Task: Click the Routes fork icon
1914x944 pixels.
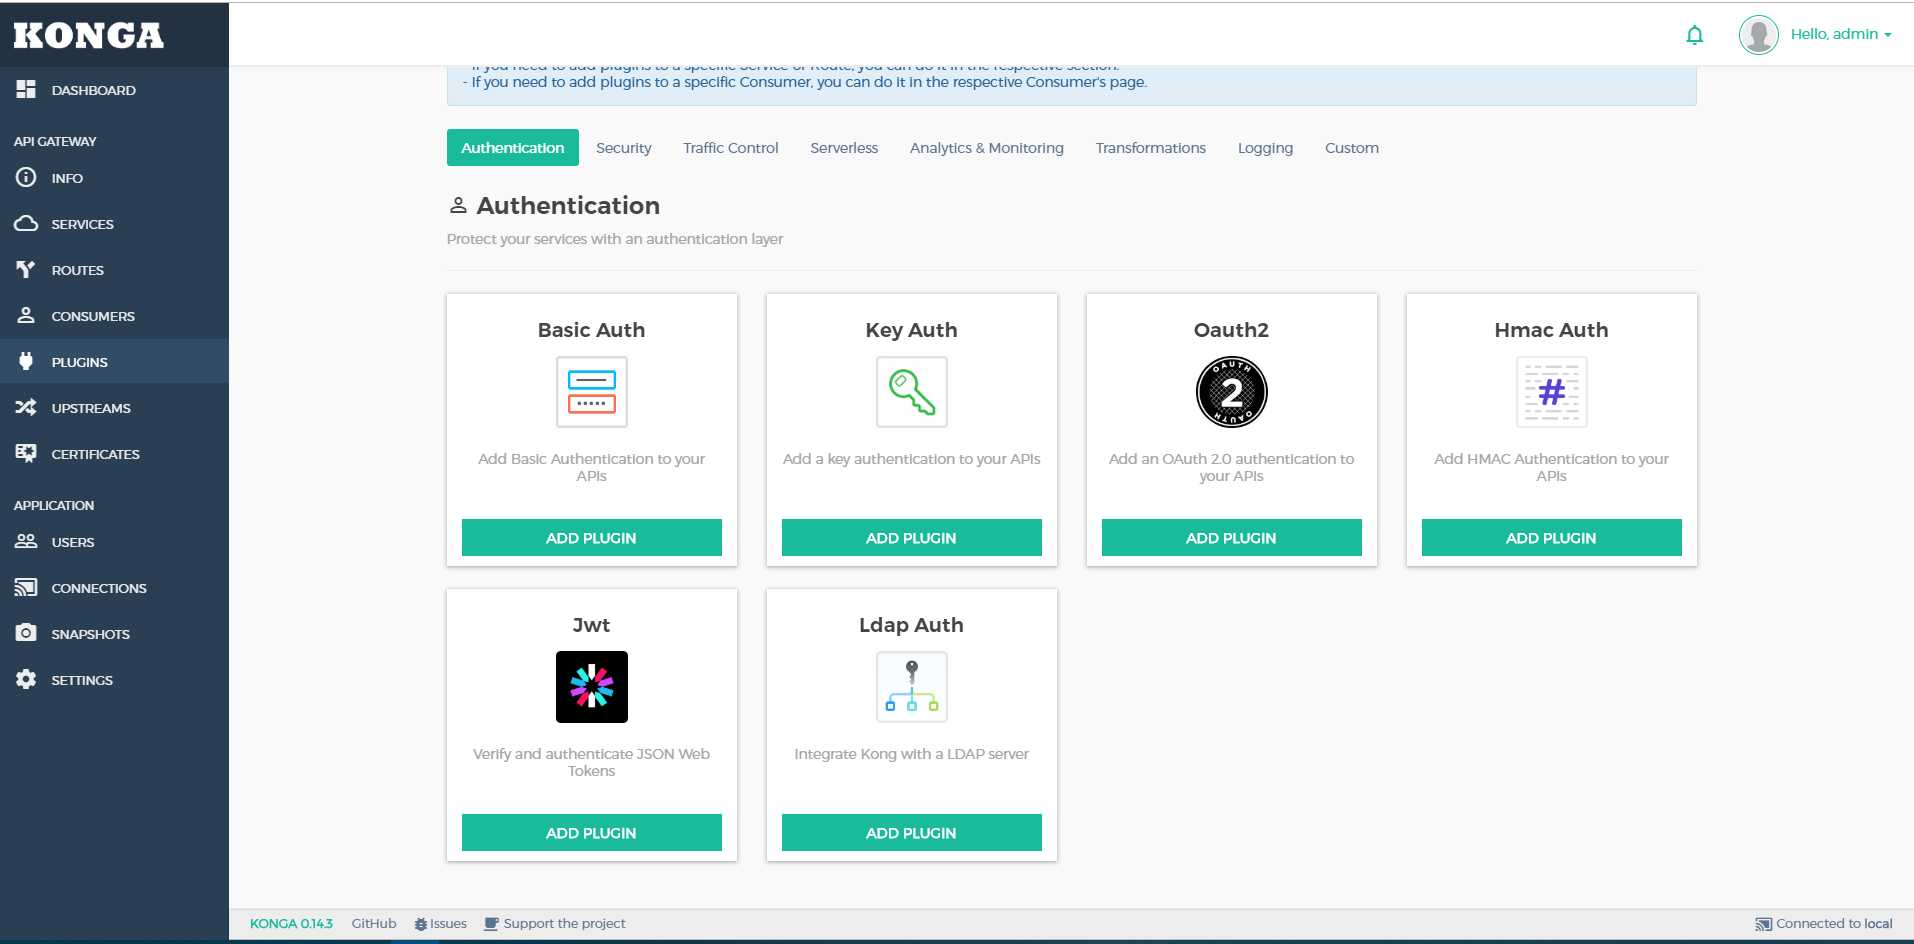Action: coord(26,269)
